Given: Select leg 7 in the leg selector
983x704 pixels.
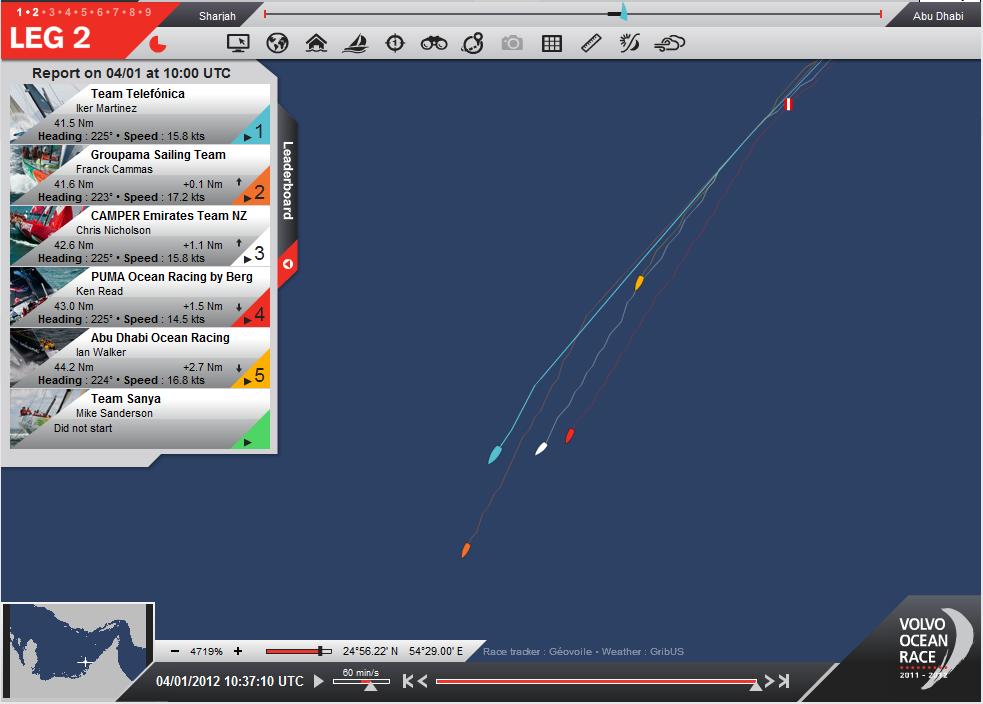Looking at the screenshot, I should click(x=116, y=12).
